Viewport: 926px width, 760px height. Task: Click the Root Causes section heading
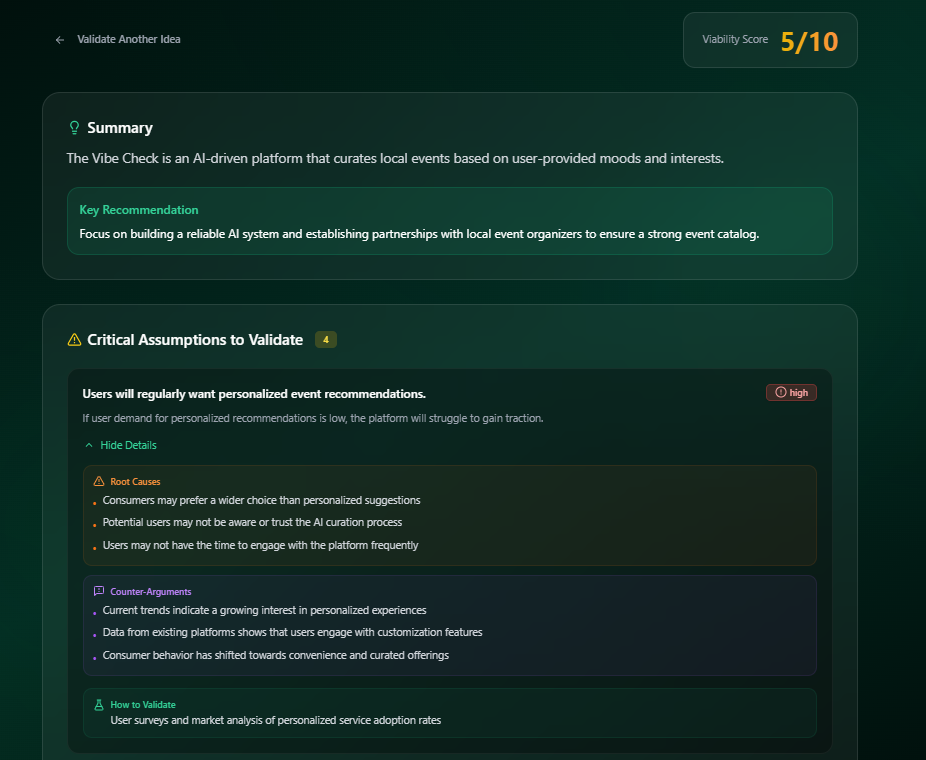click(x=135, y=482)
